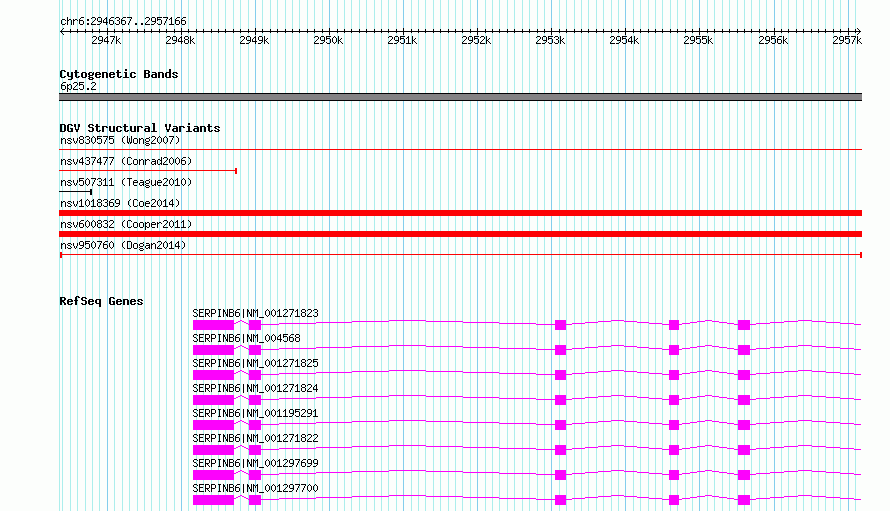Open variant nsv830575 (Wong2007) label
This screenshot has width=890, height=511.
[x=120, y=140]
